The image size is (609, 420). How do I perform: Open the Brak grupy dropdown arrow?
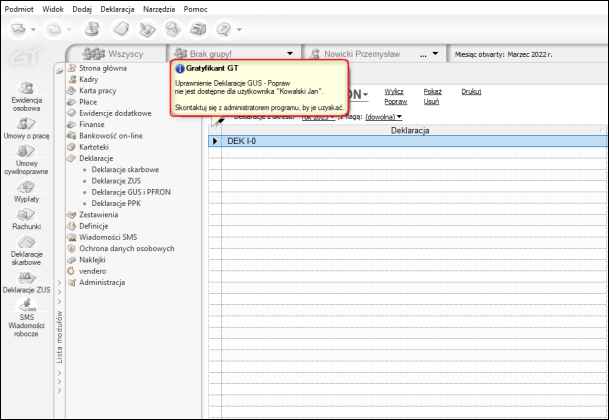(290, 54)
